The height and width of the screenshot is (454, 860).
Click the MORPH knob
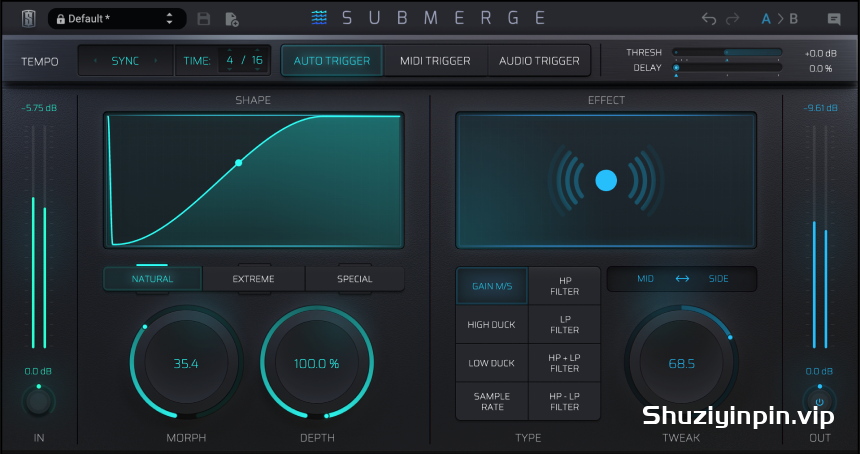point(186,362)
